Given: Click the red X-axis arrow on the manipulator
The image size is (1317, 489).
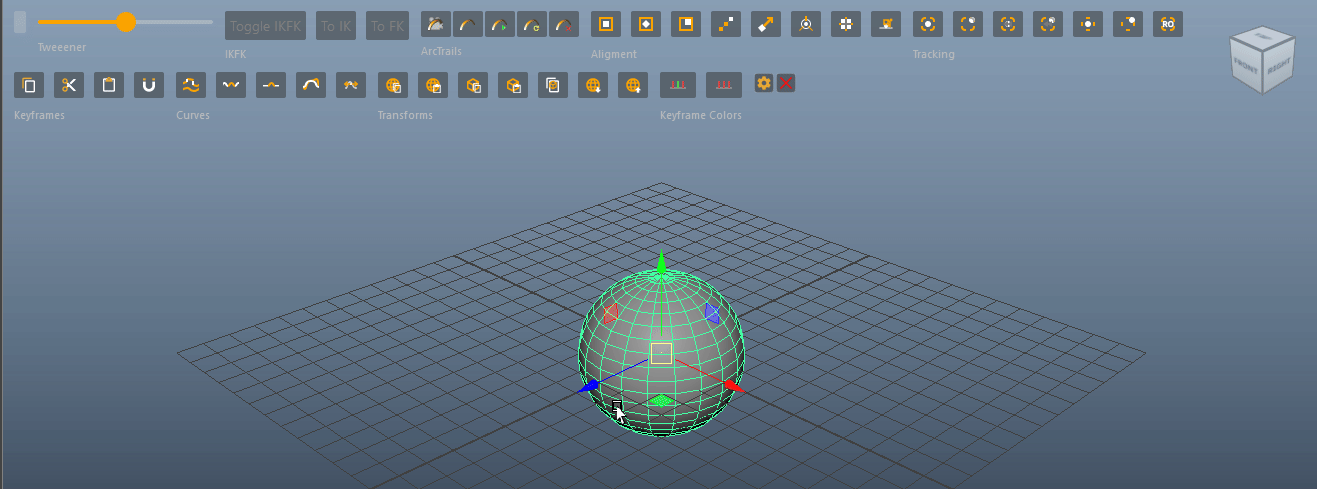Looking at the screenshot, I should [x=733, y=385].
